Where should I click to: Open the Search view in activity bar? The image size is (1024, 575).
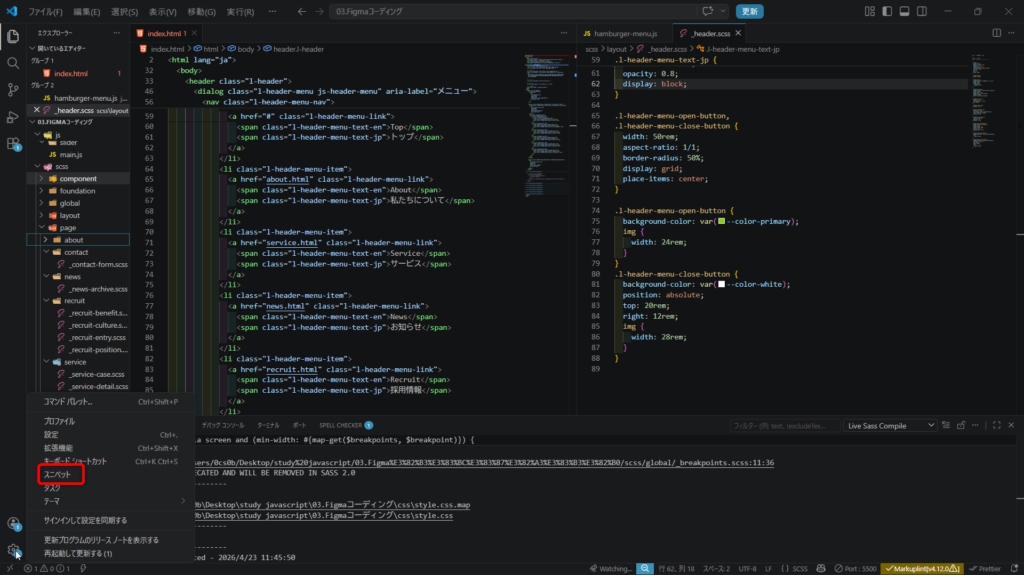pyautogui.click(x=13, y=63)
